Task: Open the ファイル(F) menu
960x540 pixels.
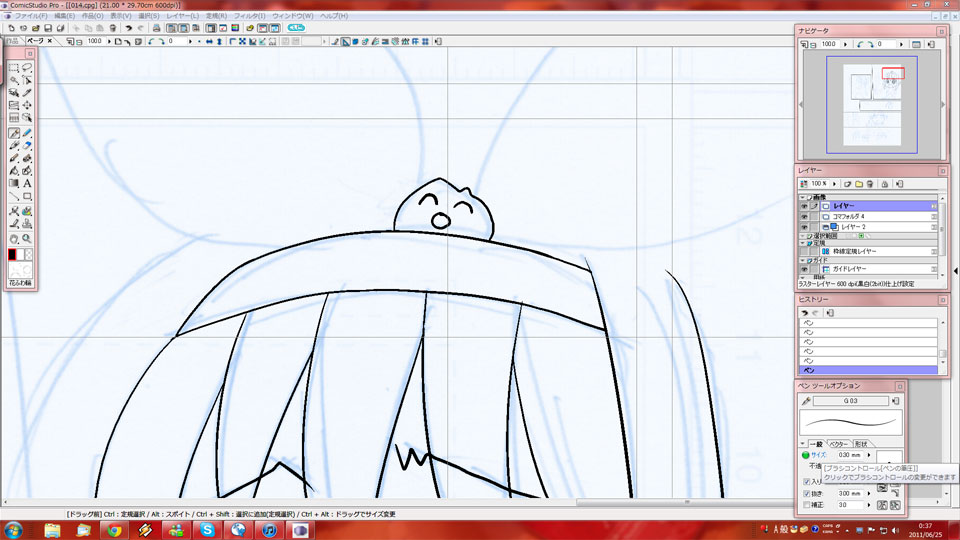Action: click(31, 16)
